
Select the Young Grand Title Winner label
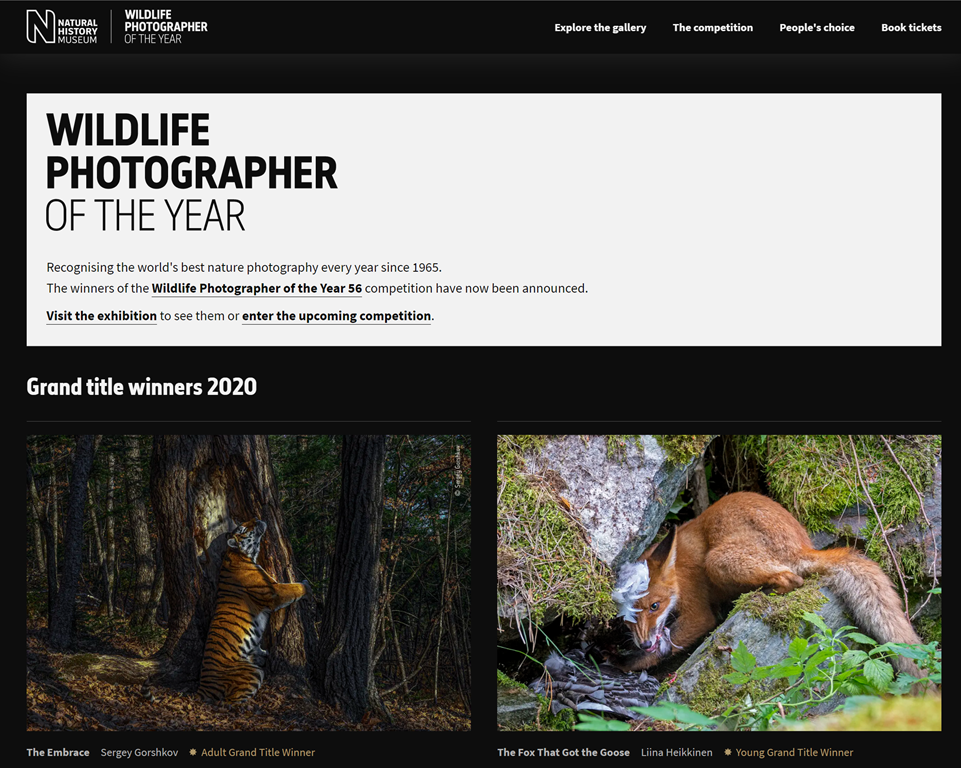point(794,752)
